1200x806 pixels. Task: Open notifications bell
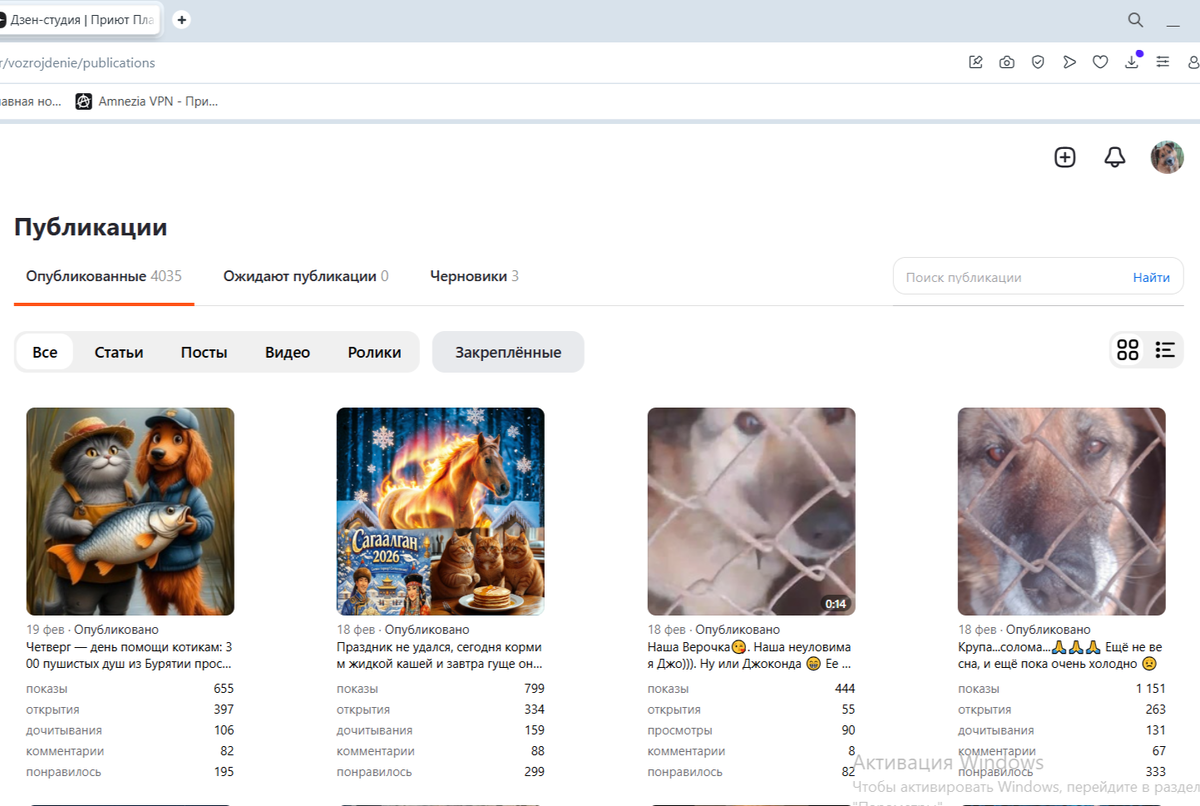pyautogui.click(x=1115, y=157)
